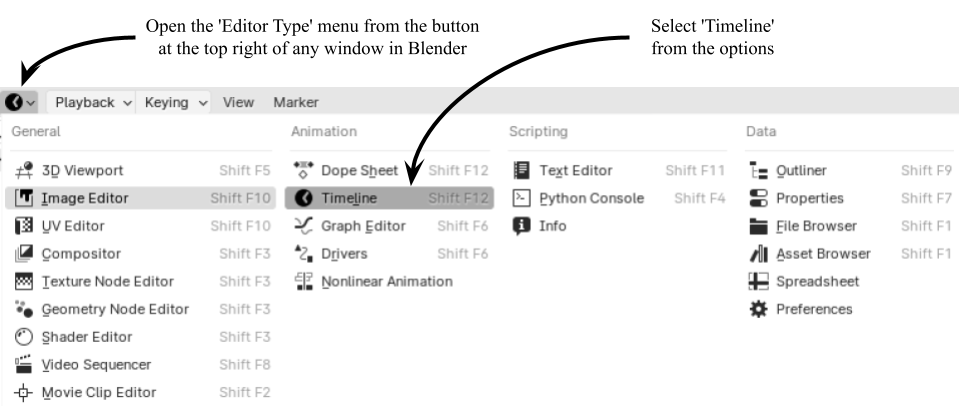
Task: Select Text Editor from Scripting
Action: click(x=575, y=171)
